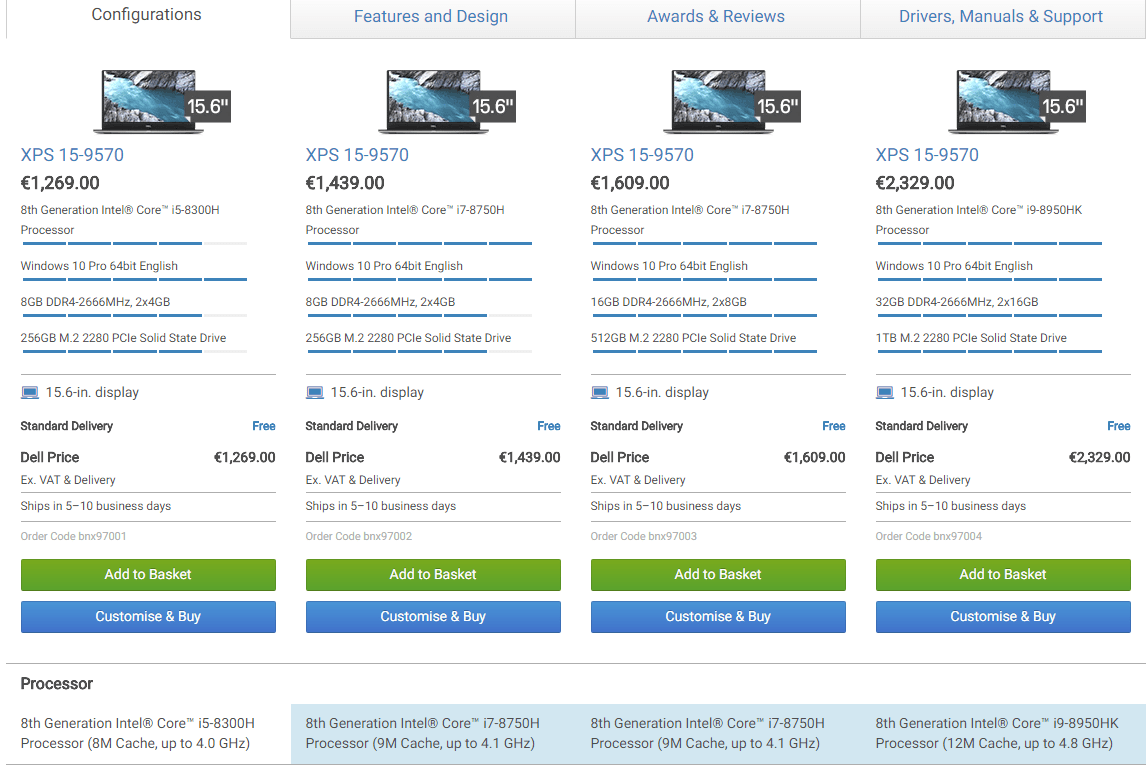Click the rating bar under the i5-8300H processor

coord(133,243)
